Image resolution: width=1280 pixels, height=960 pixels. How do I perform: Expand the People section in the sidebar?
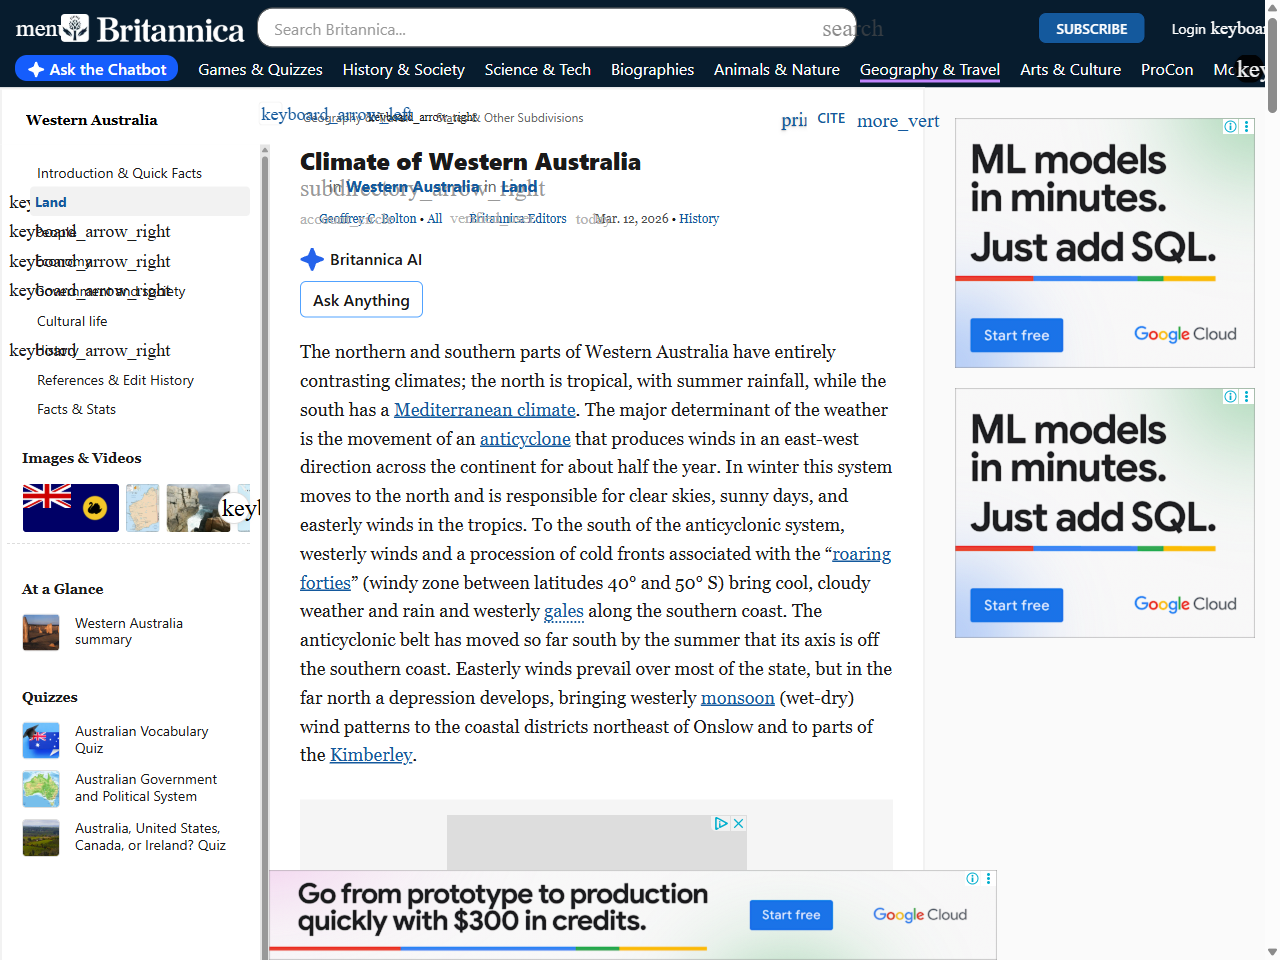[90, 231]
